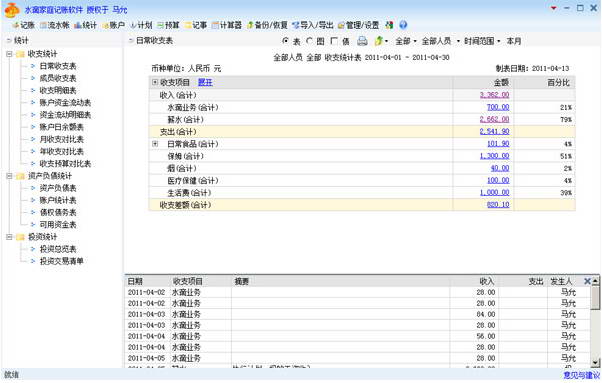
Task: Click the printer icon in report toolbar
Action: click(362, 41)
